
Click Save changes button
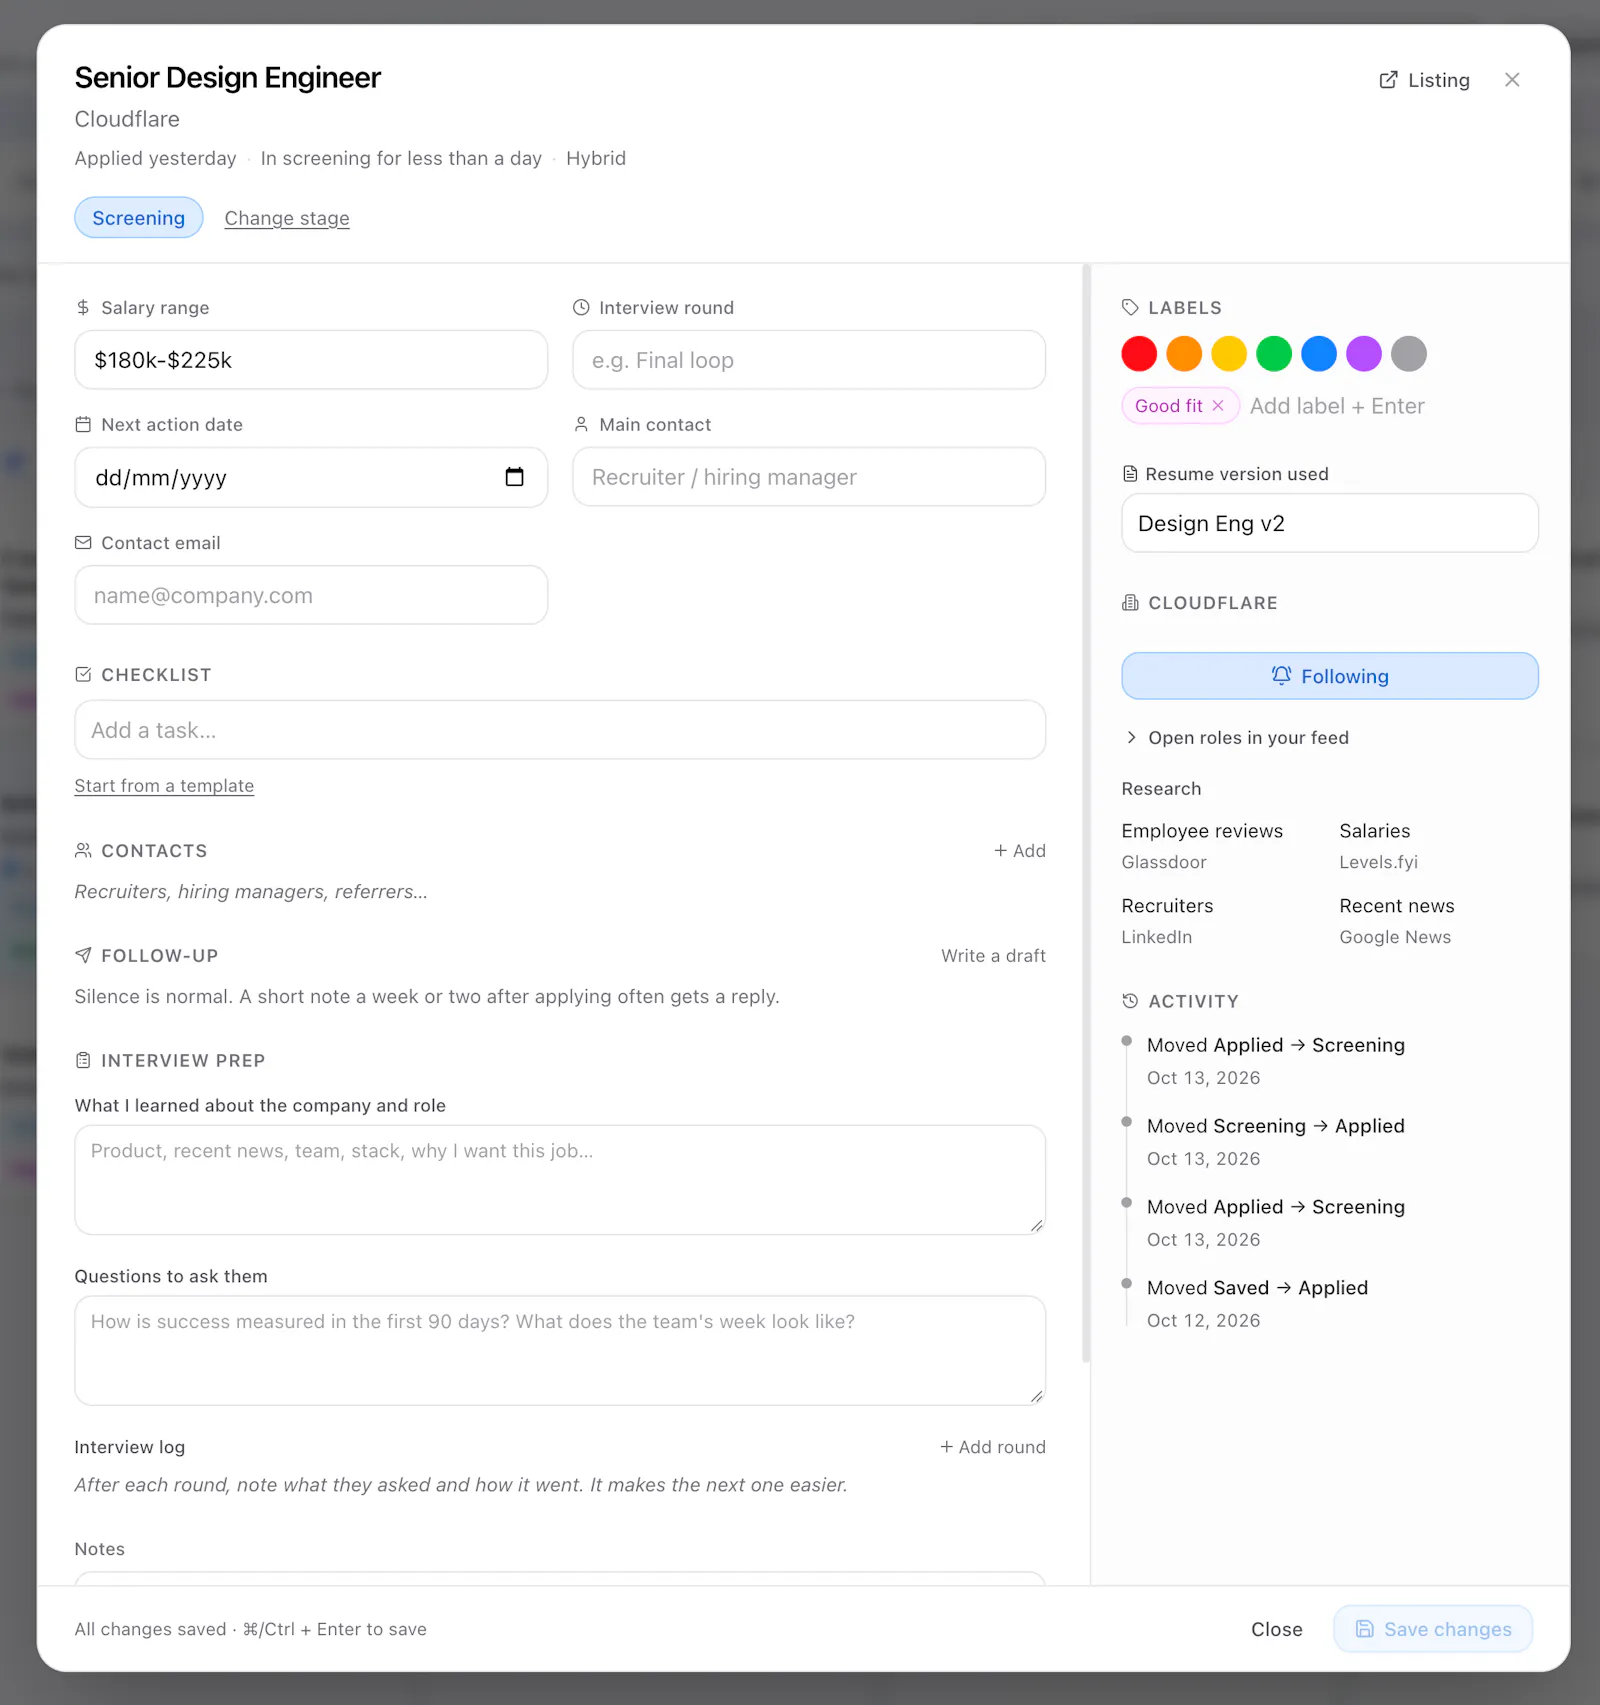[1433, 1629]
